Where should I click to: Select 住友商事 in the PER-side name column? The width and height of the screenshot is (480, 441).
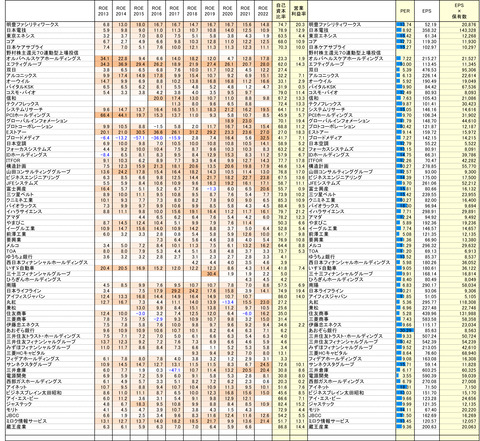point(318,313)
